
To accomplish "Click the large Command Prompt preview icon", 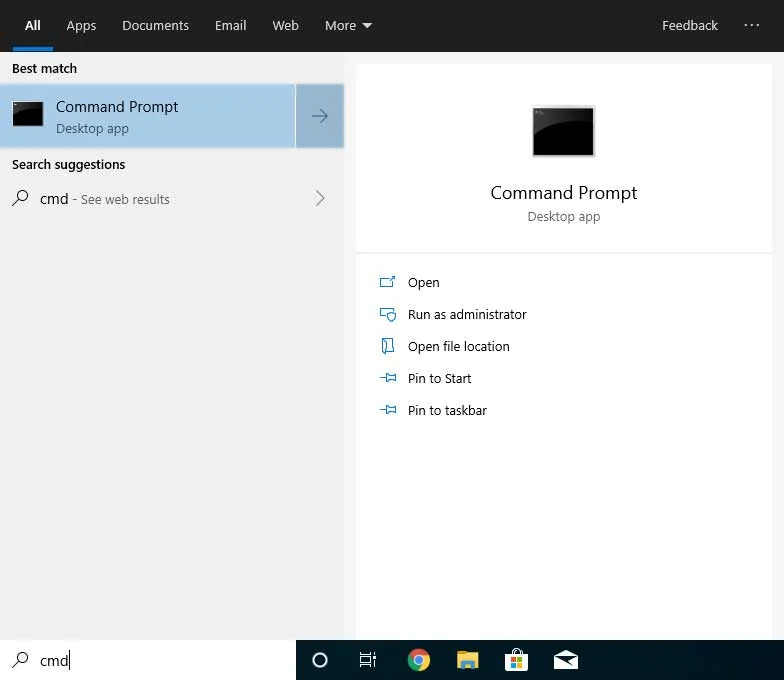I will (x=563, y=131).
